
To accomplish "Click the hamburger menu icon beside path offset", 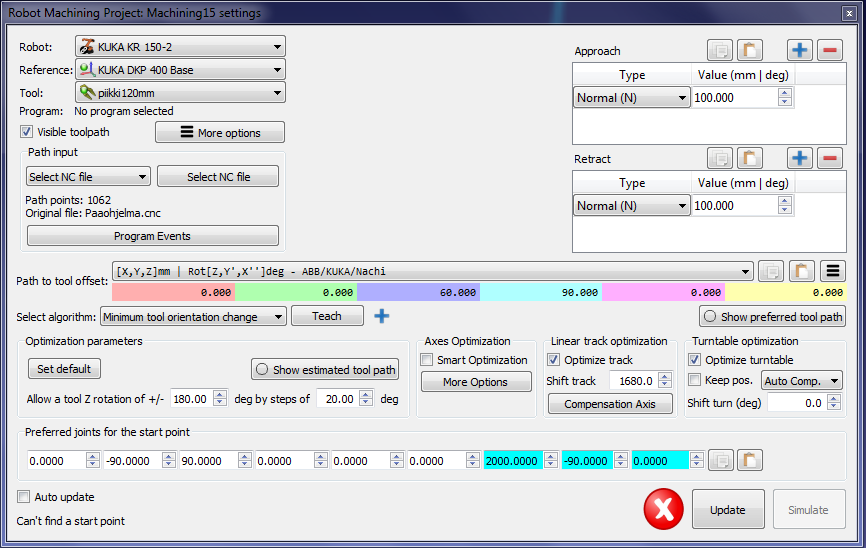I will pos(832,271).
